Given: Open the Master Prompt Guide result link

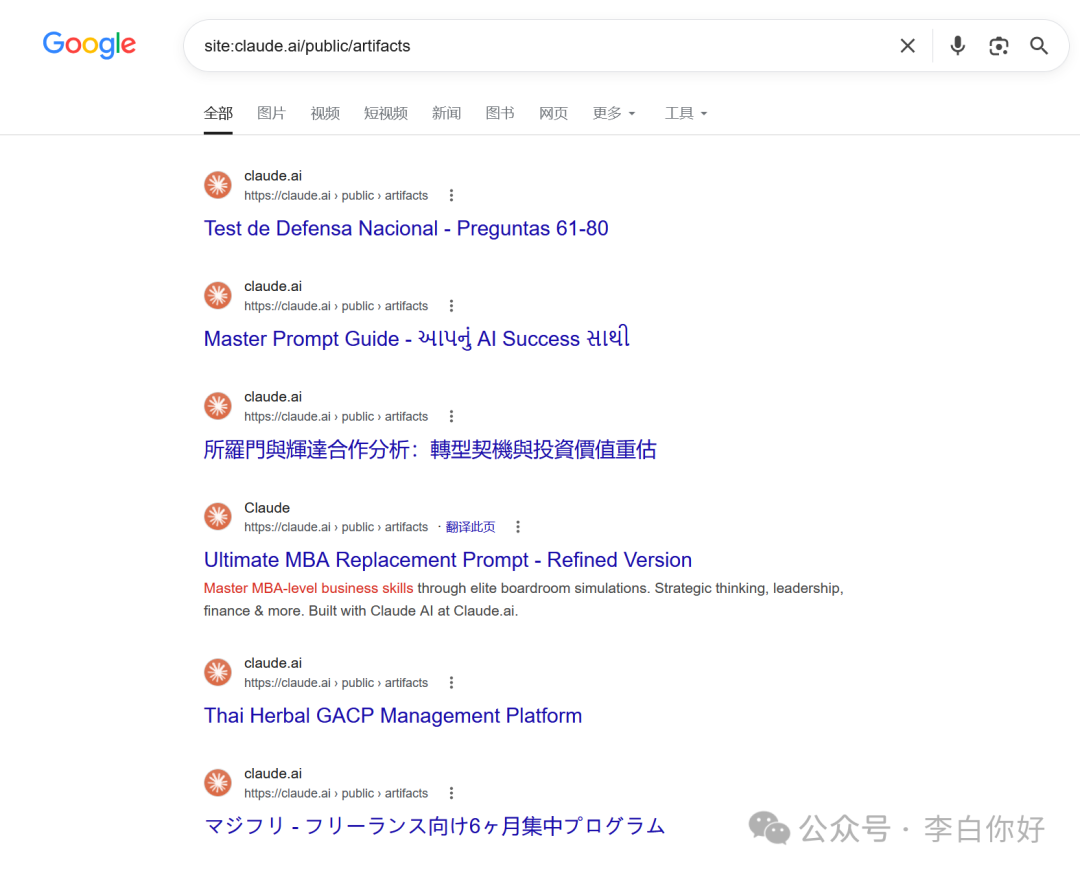Looking at the screenshot, I should point(417,338).
